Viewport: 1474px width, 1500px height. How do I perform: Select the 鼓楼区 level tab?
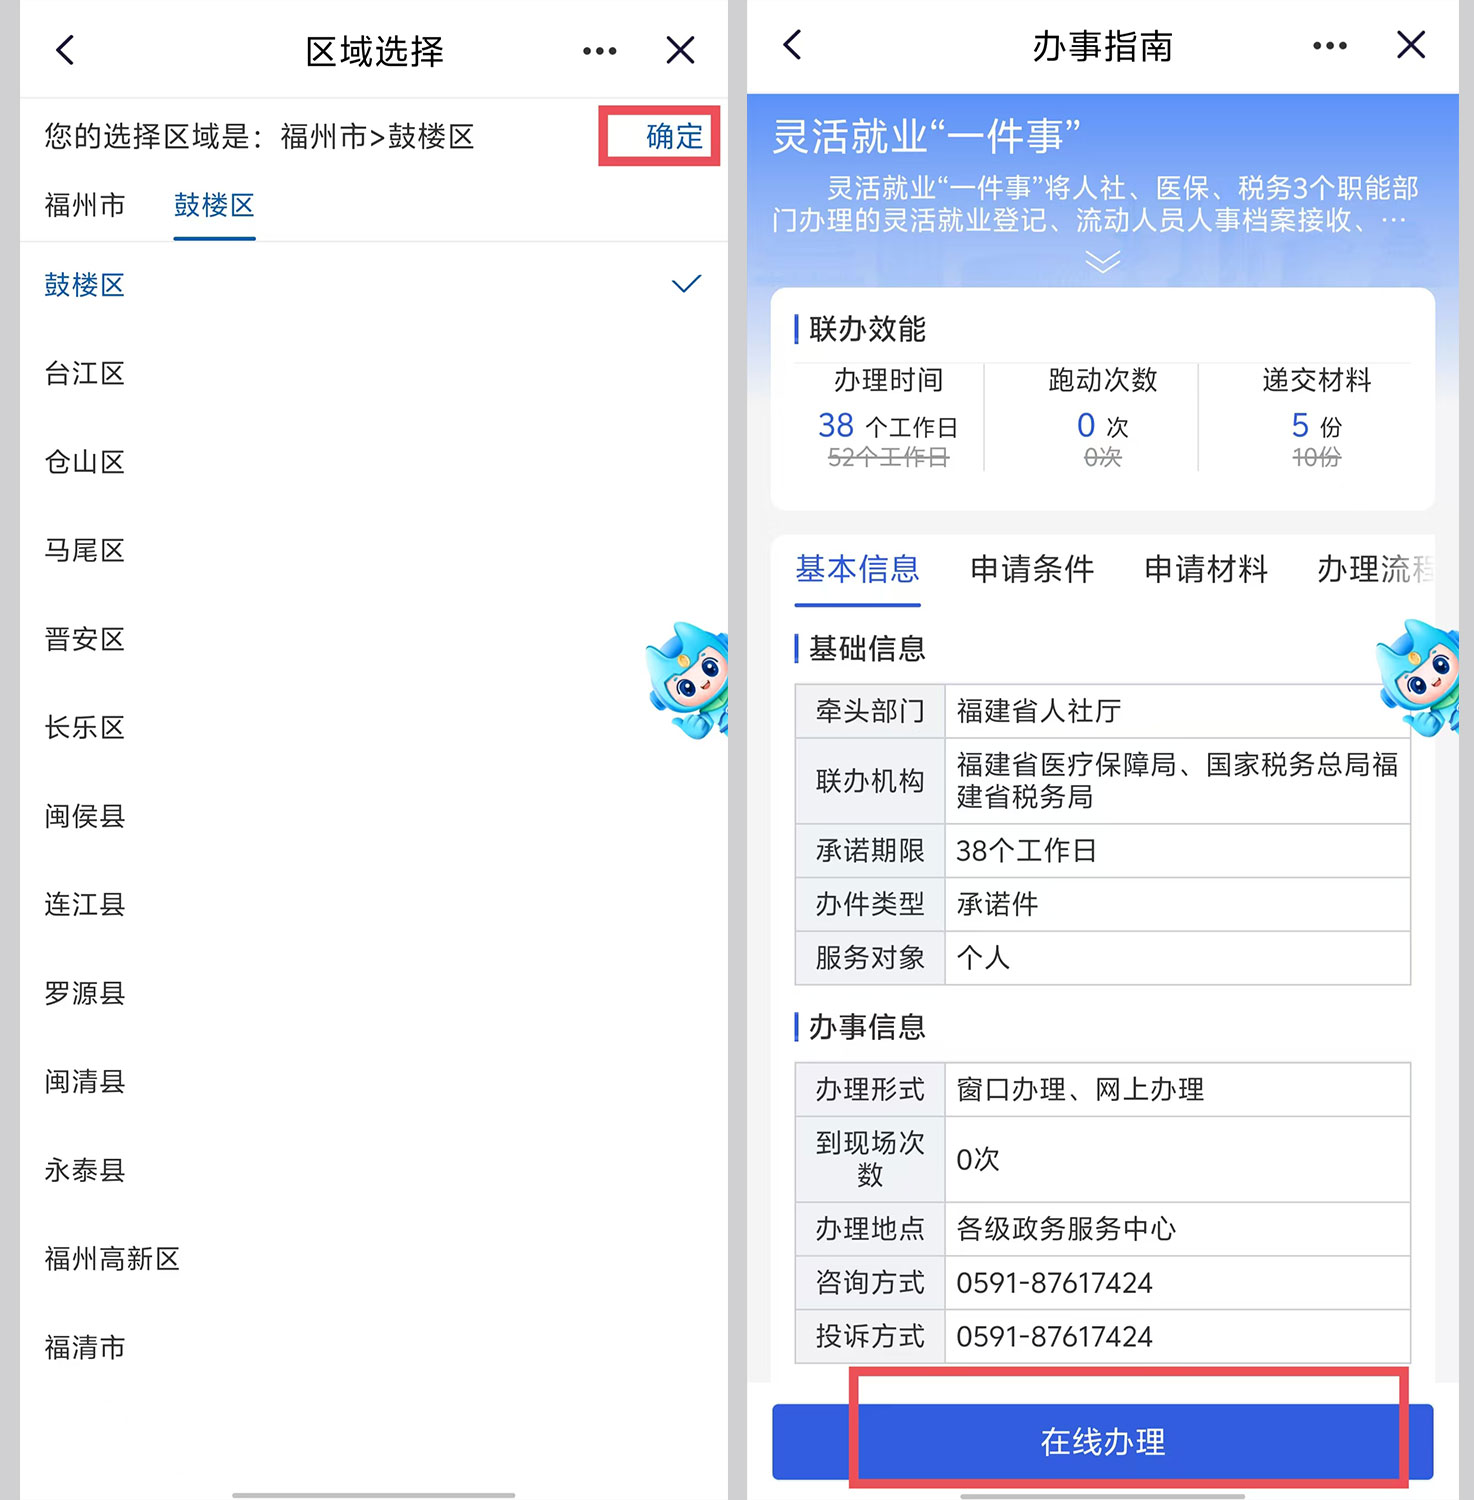(214, 205)
